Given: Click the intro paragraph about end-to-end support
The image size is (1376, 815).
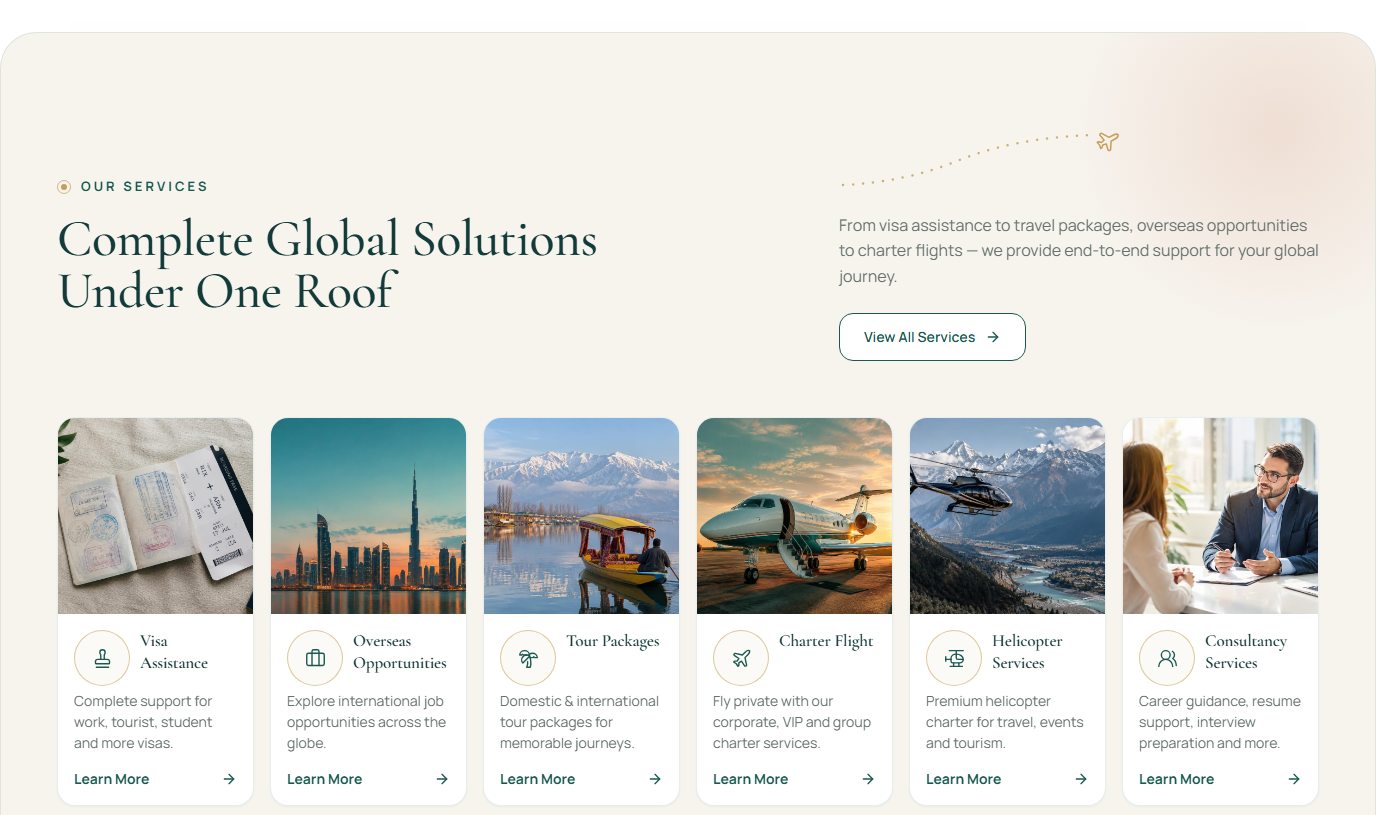Looking at the screenshot, I should coord(1079,251).
